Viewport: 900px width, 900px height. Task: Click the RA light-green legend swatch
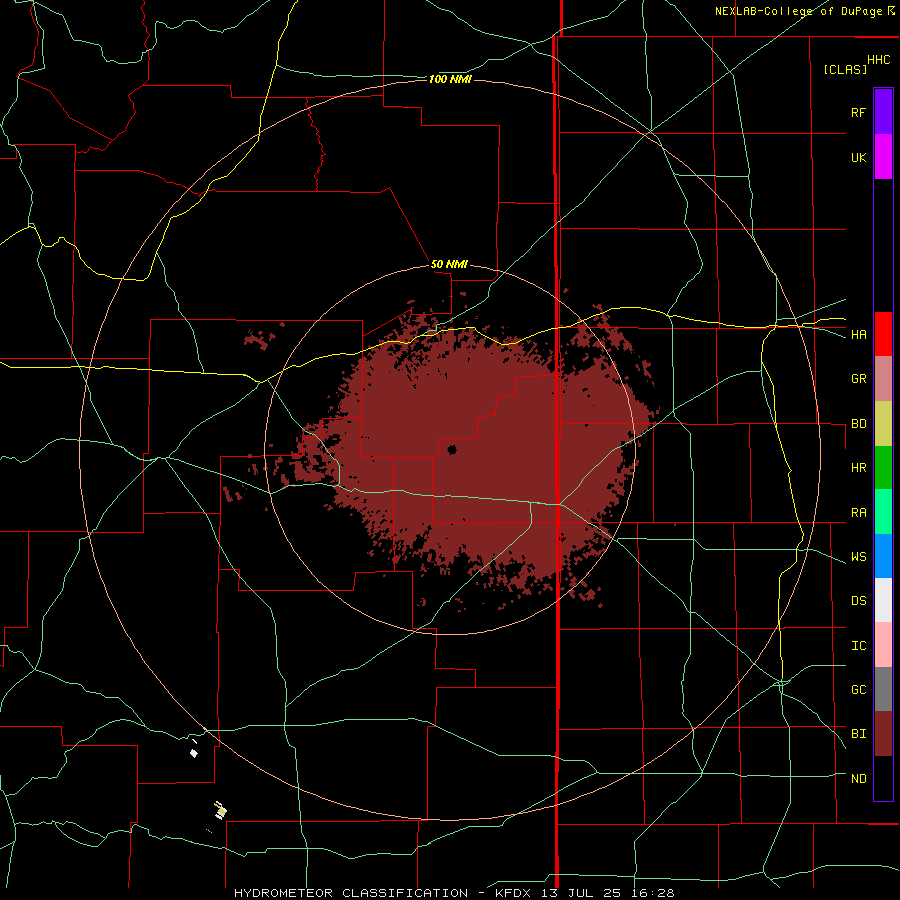click(x=883, y=512)
